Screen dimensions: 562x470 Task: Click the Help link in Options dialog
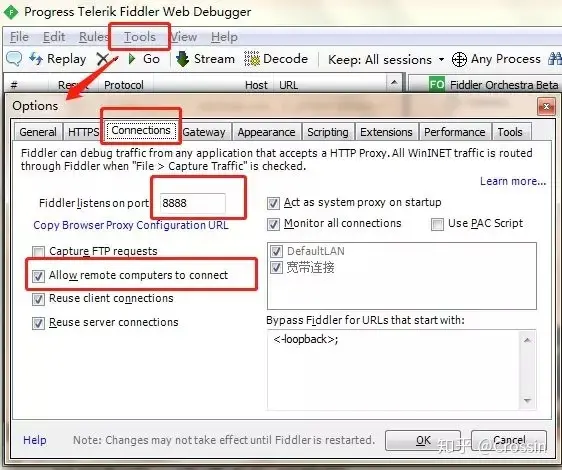point(35,440)
